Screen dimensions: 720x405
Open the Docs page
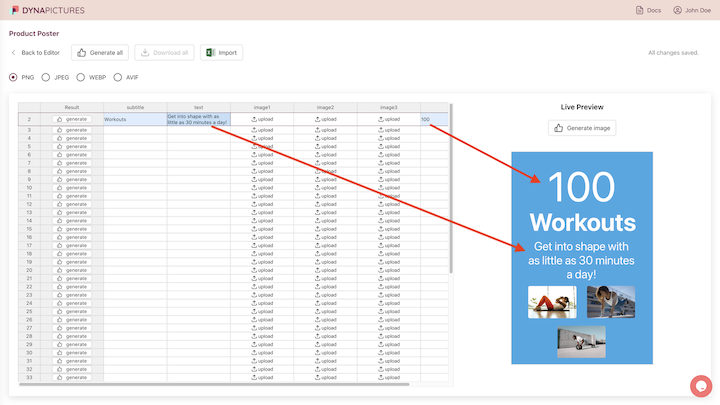tap(647, 10)
